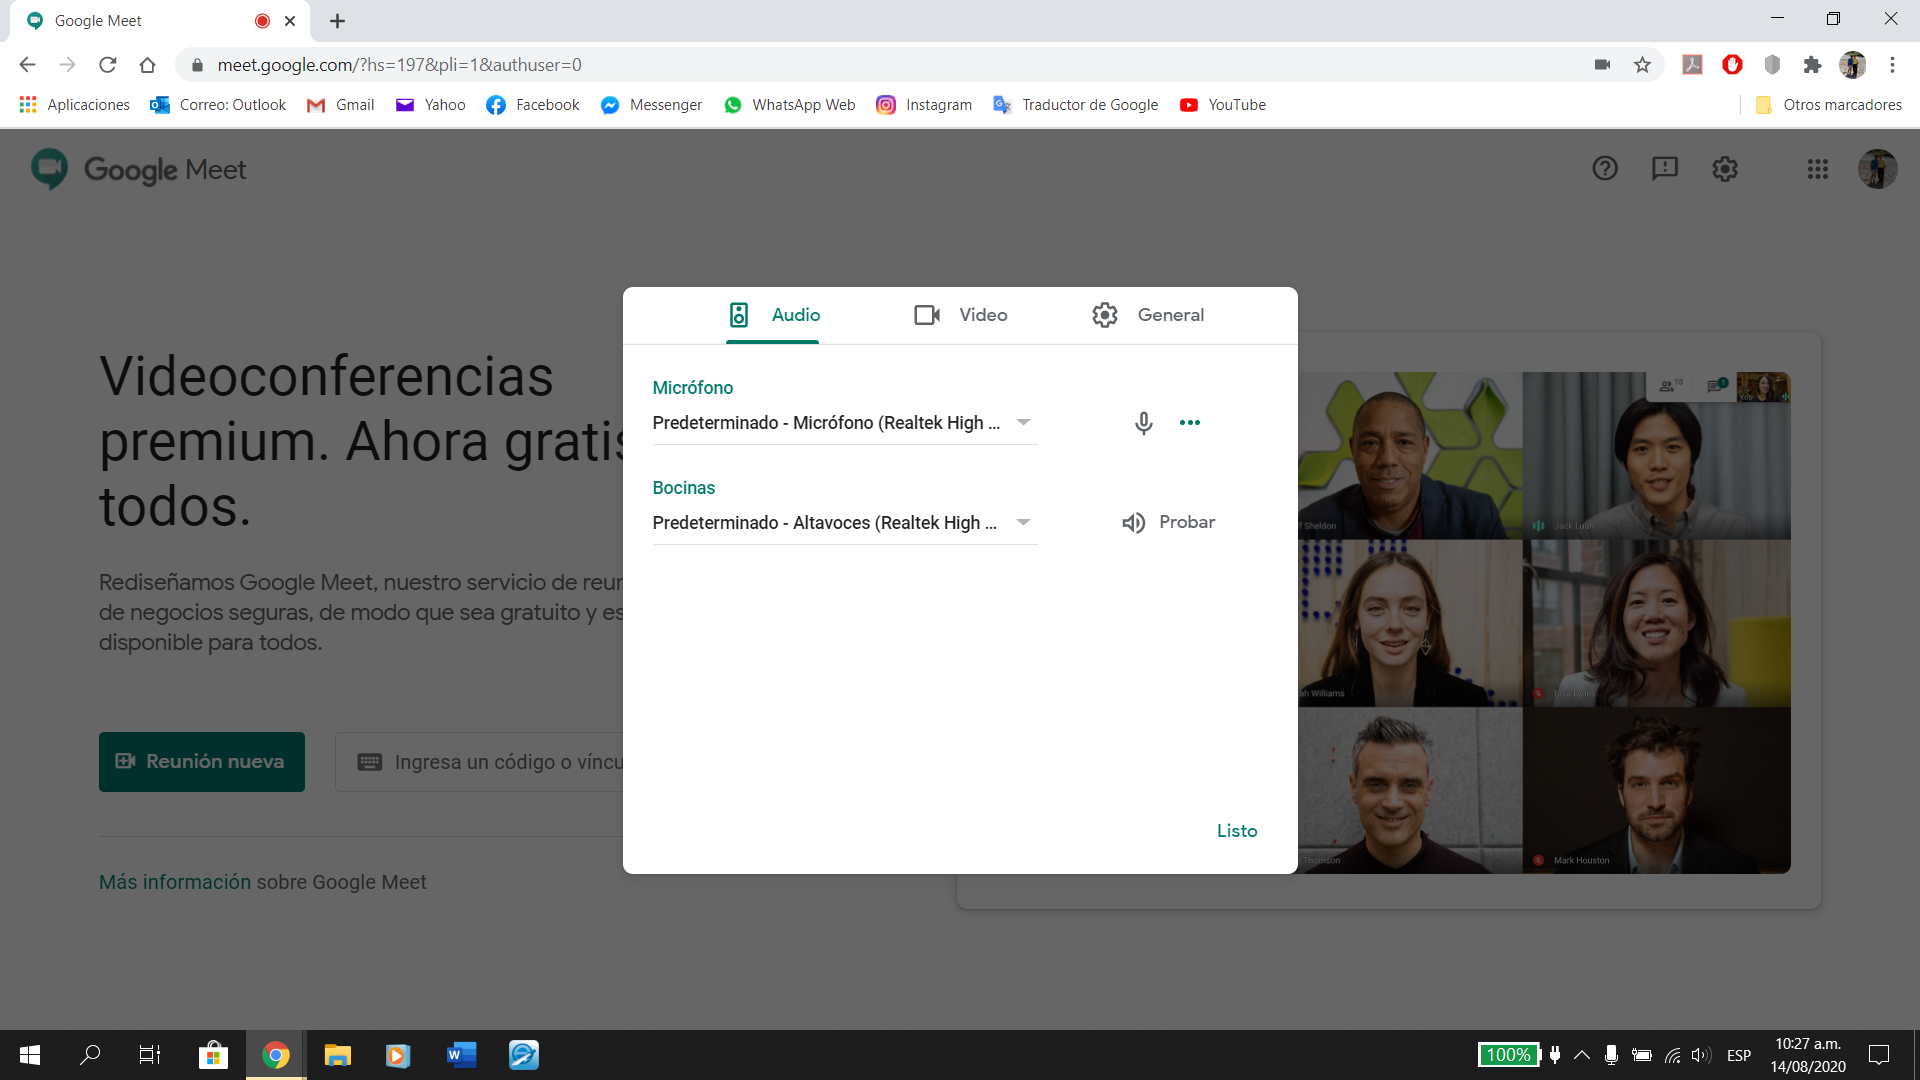This screenshot has height=1080, width=1920.
Task: Expand the Otros marcadores bookmarks folder
Action: tap(1828, 105)
